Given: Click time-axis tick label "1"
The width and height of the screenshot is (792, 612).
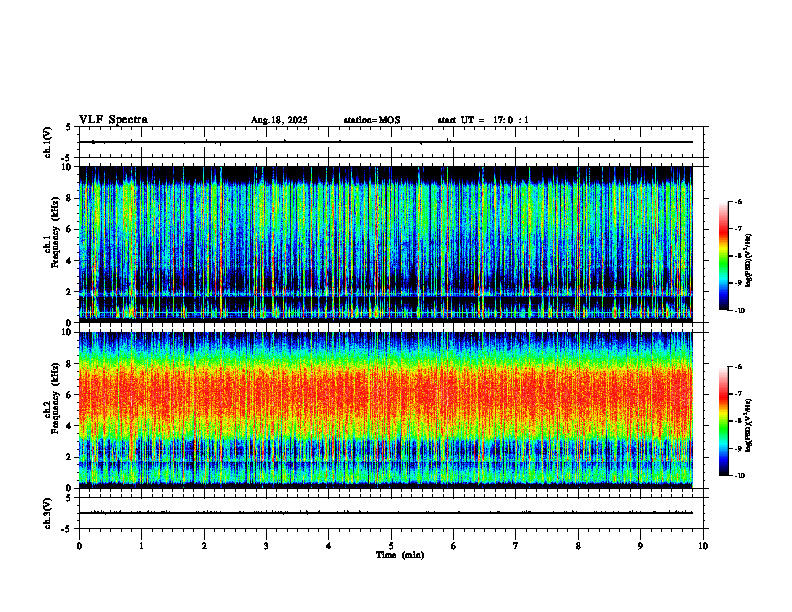Looking at the screenshot, I should coord(142,546).
